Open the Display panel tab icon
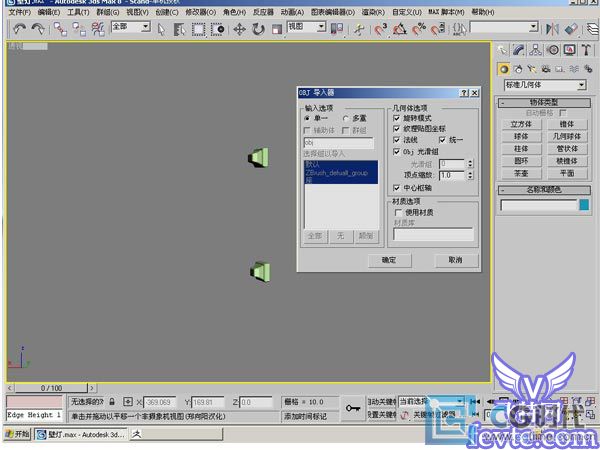This screenshot has height=450, width=600. pyautogui.click(x=569, y=50)
